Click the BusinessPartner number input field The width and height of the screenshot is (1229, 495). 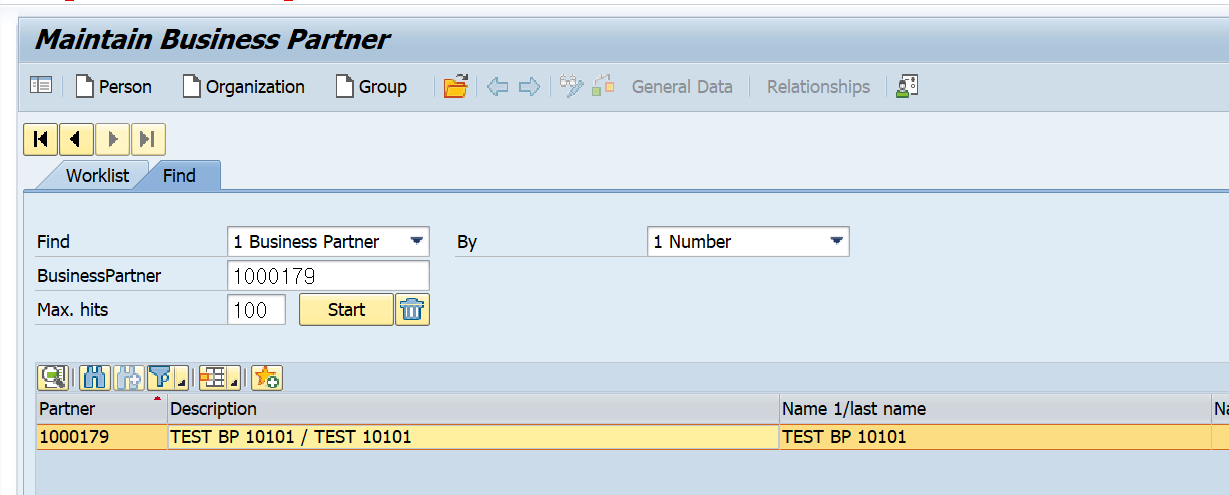click(x=328, y=276)
